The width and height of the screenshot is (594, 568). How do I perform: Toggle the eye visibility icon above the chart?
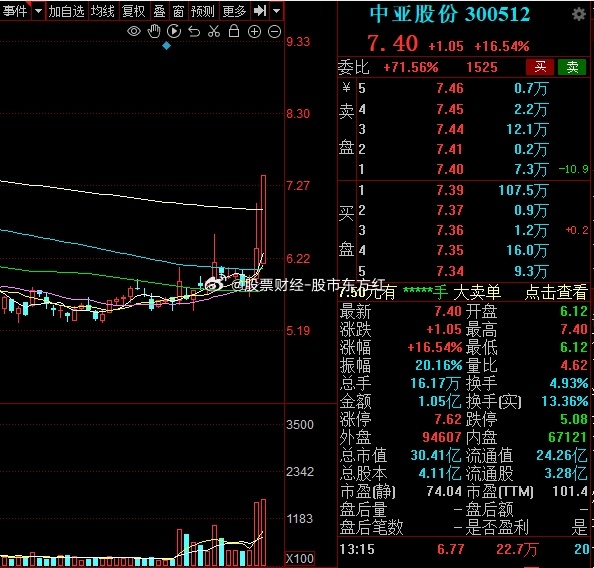coord(134,31)
